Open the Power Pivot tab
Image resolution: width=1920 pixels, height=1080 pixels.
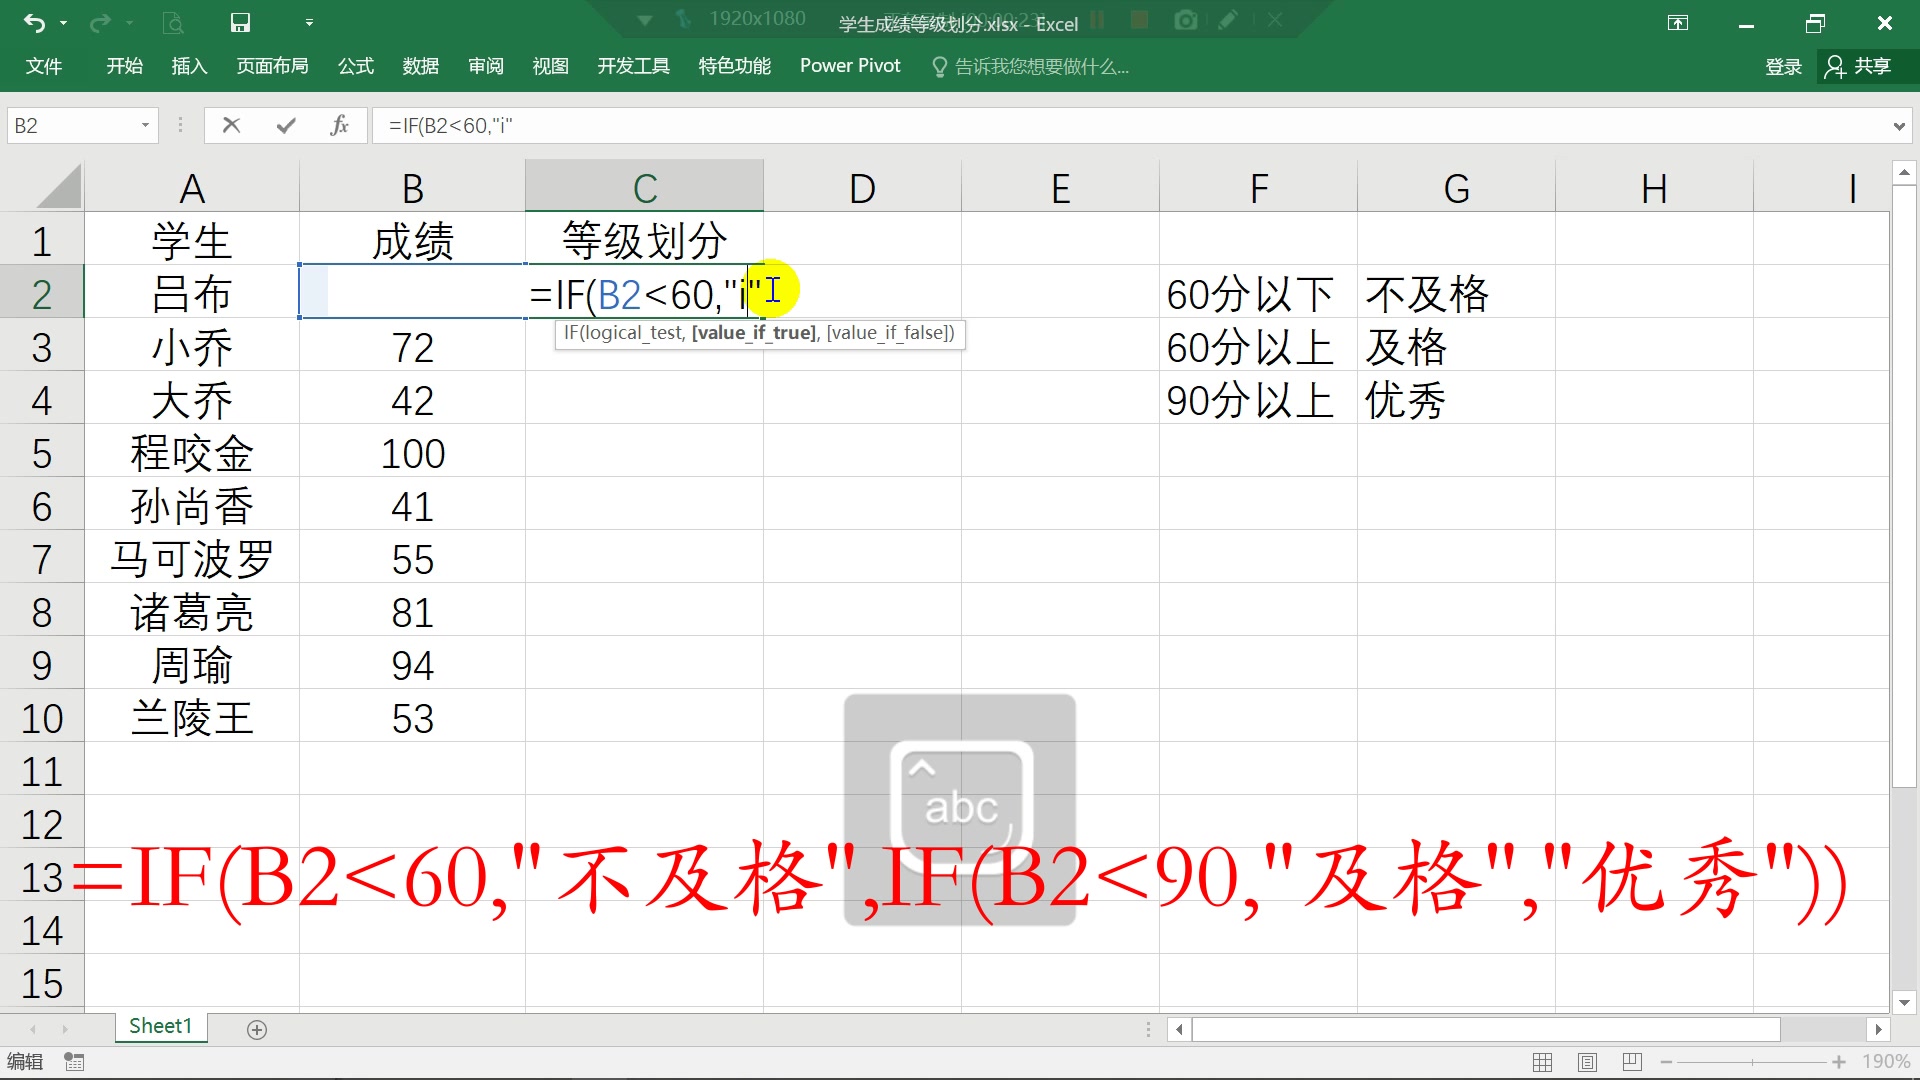[850, 66]
